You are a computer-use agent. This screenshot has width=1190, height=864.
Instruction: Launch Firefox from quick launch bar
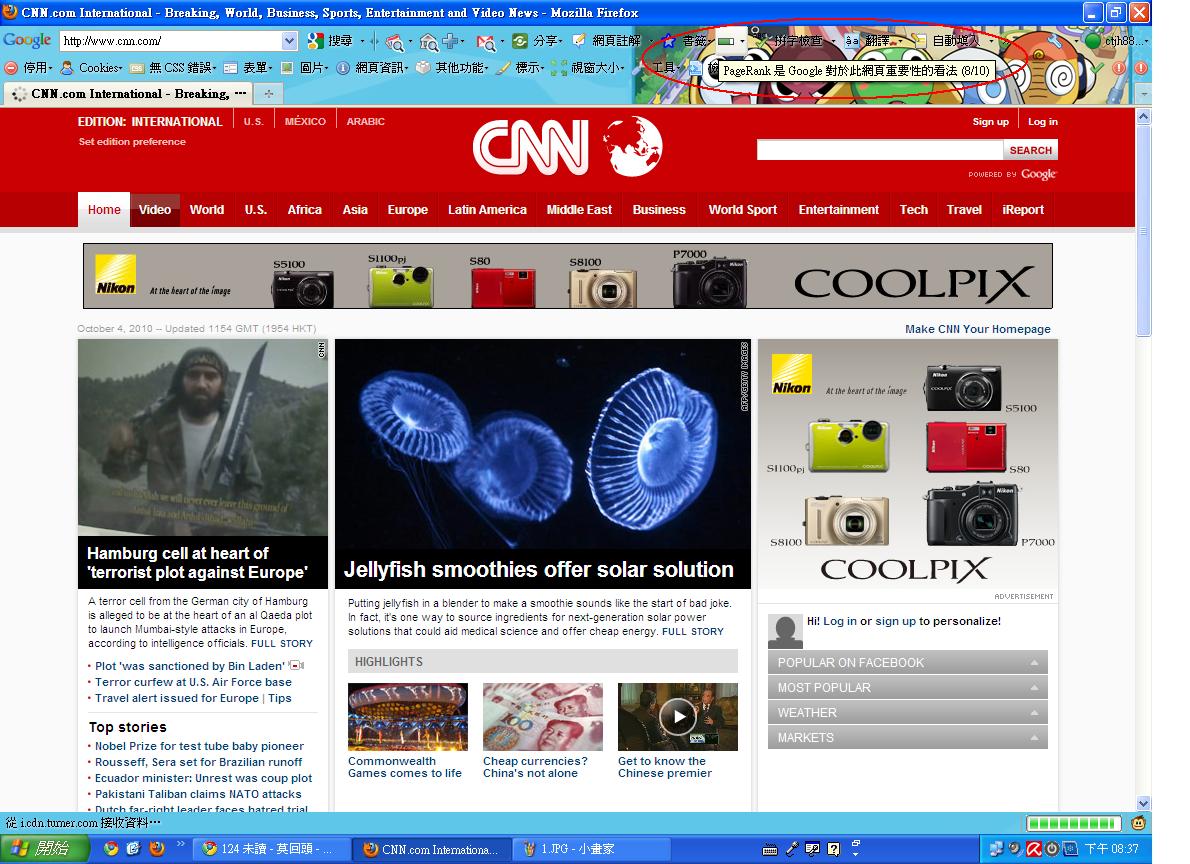click(x=157, y=849)
